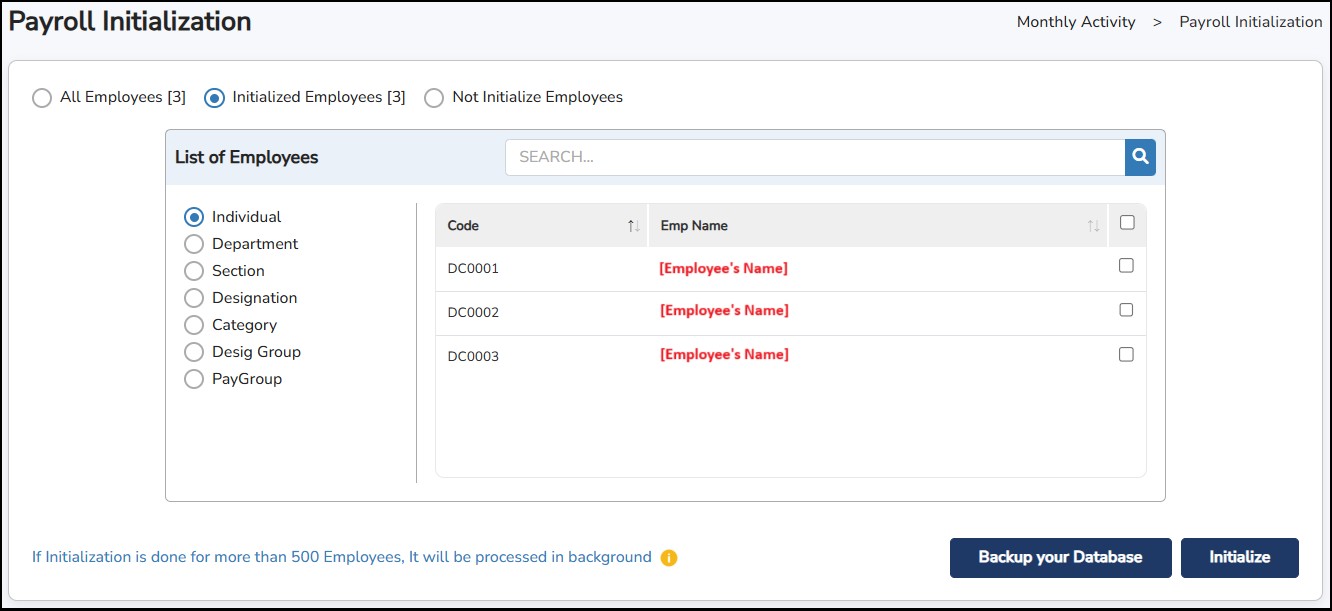Select the All Employees radio option
This screenshot has width=1332, height=611.
[x=42, y=98]
